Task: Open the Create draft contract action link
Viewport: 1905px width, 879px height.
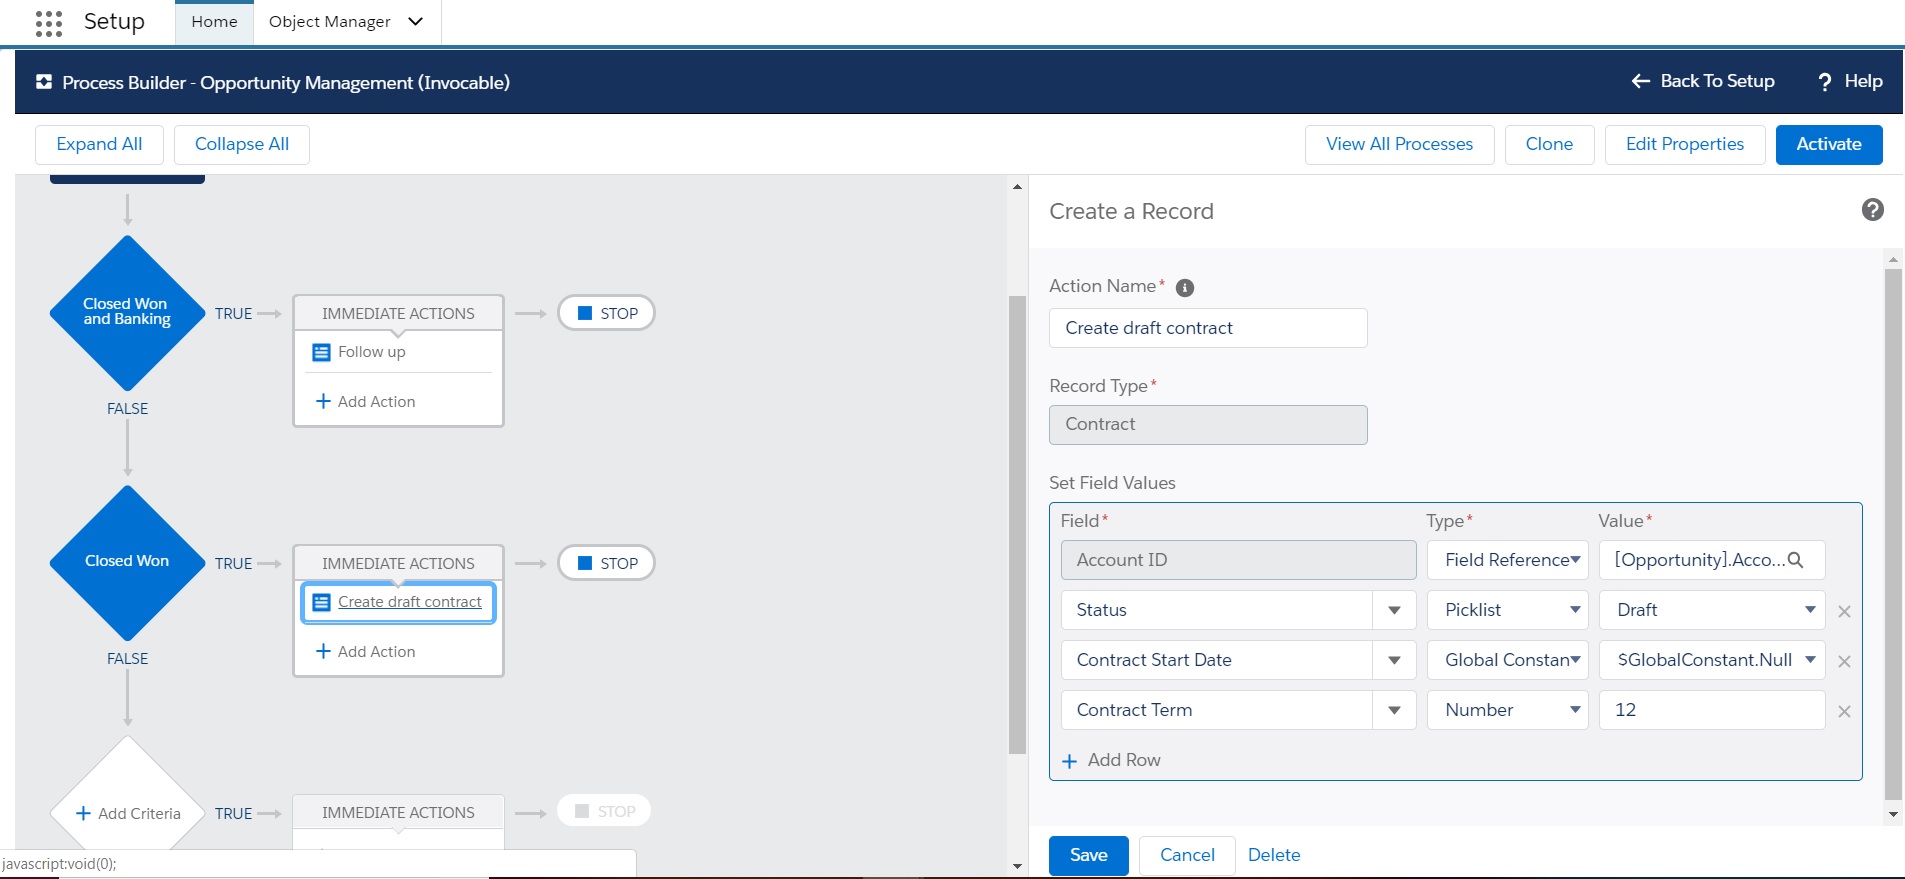Action: coord(410,602)
